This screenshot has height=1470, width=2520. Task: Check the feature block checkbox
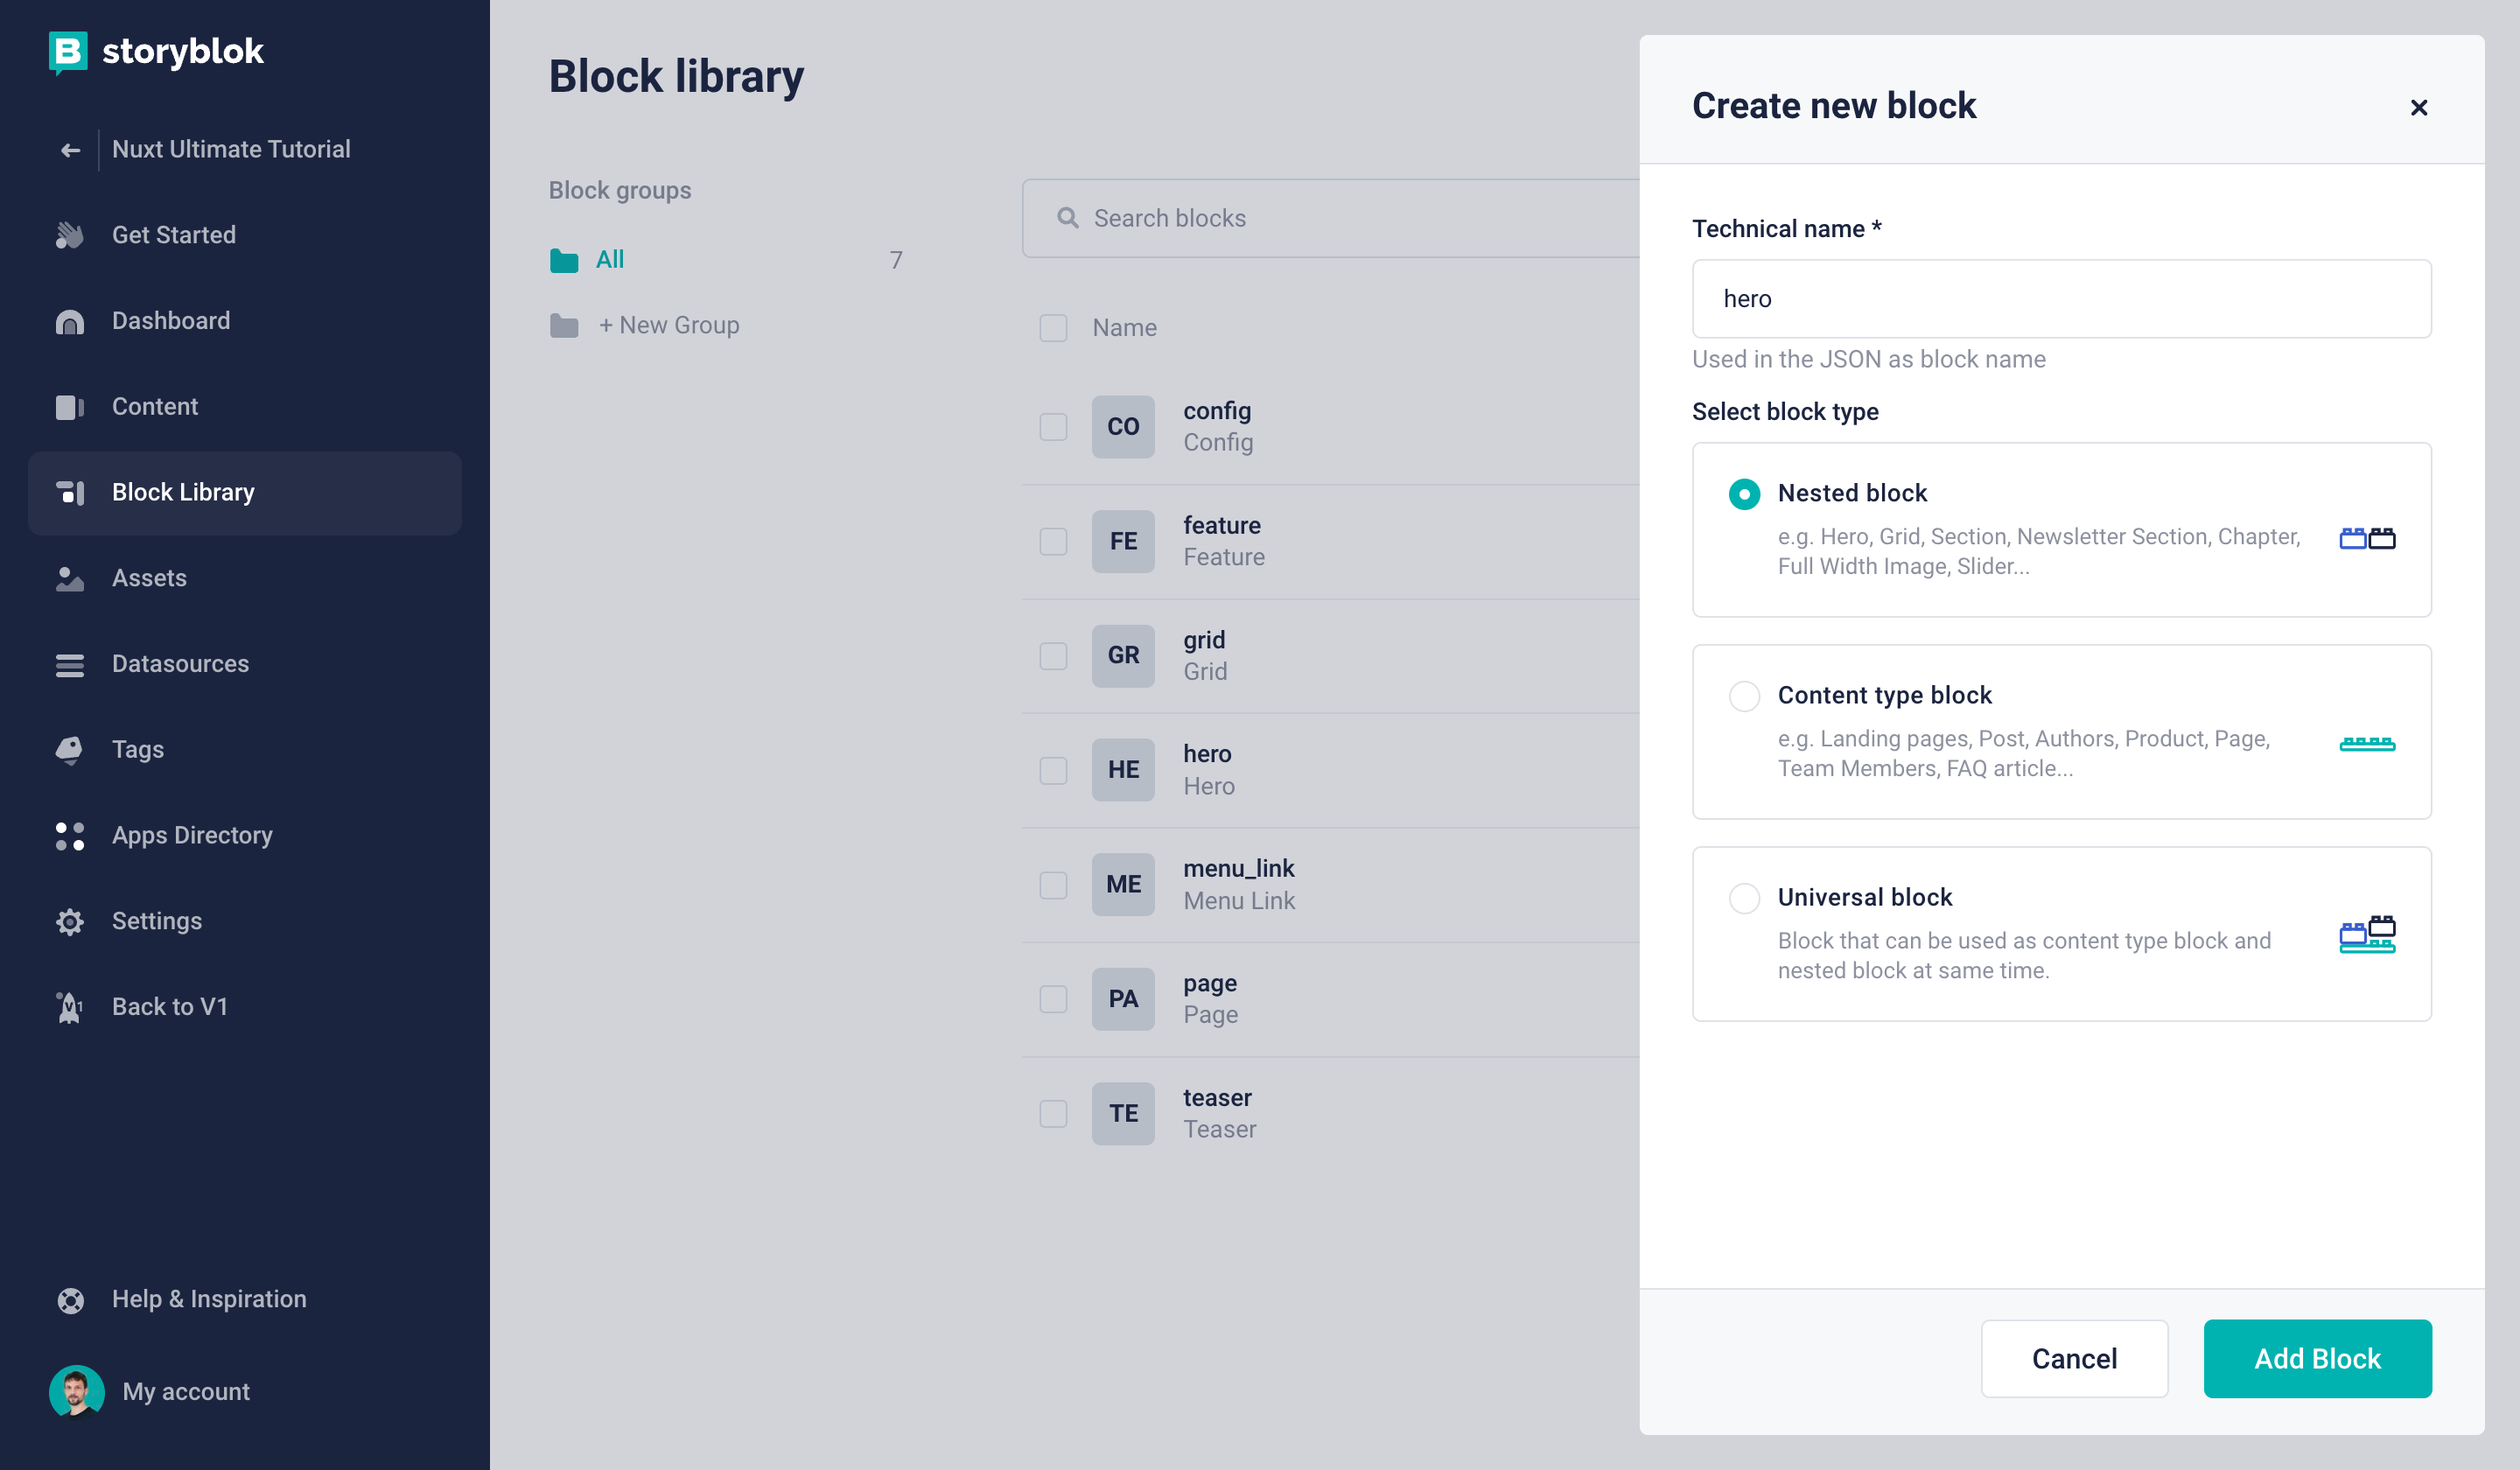1053,541
